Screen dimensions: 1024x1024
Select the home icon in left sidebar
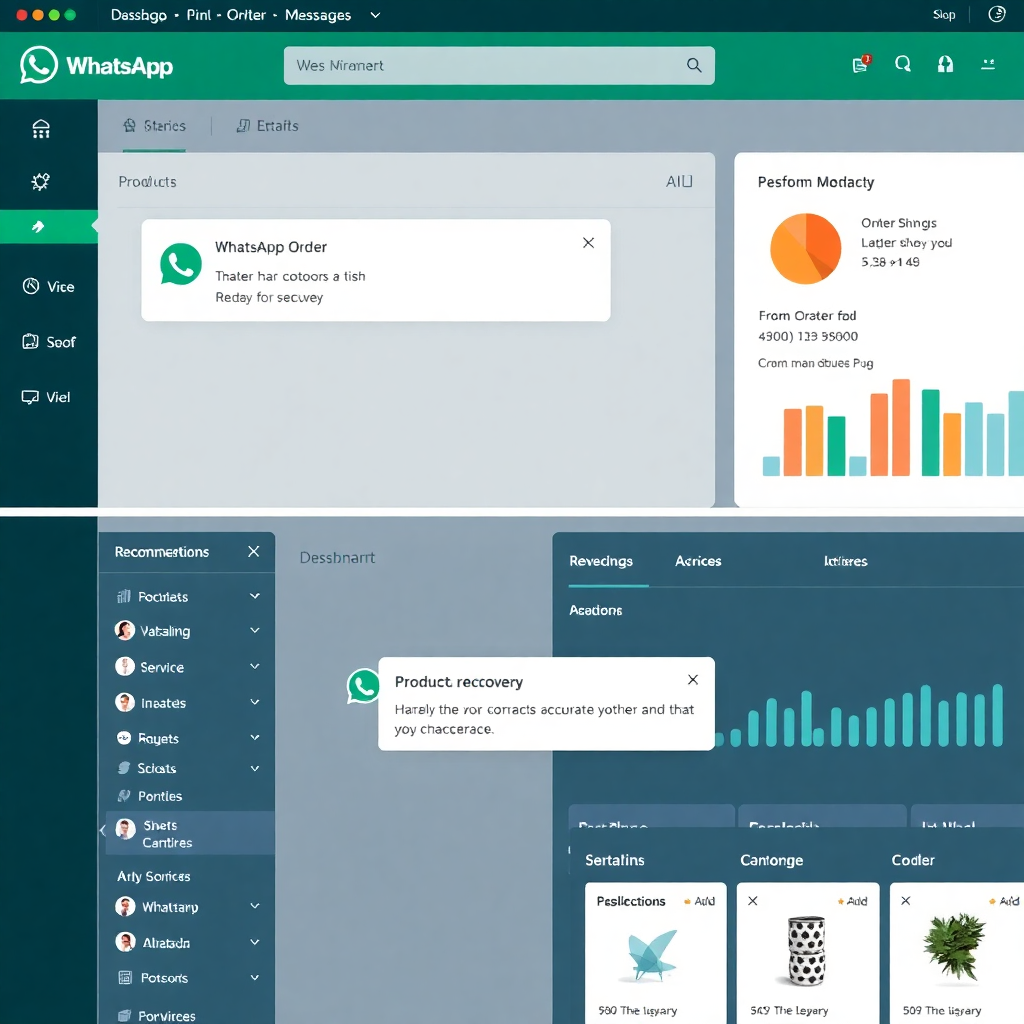tap(41, 129)
